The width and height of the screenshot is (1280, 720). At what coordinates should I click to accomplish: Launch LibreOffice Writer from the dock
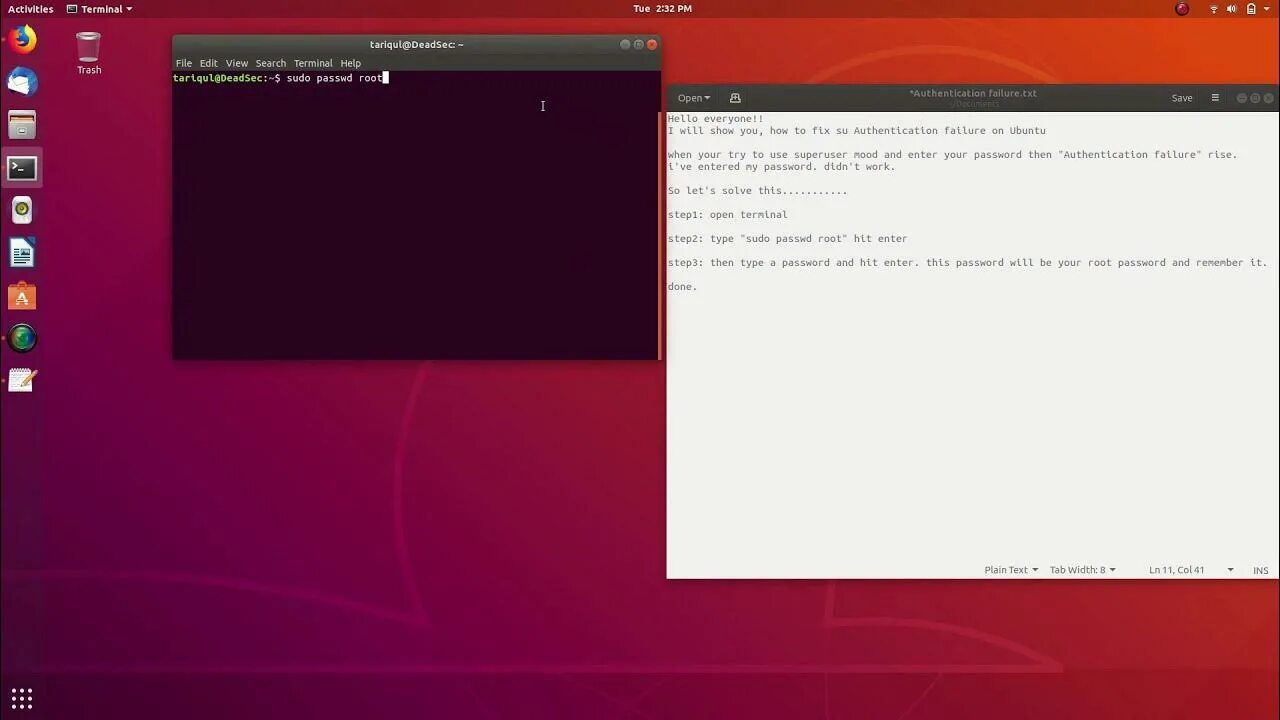pyautogui.click(x=22, y=253)
